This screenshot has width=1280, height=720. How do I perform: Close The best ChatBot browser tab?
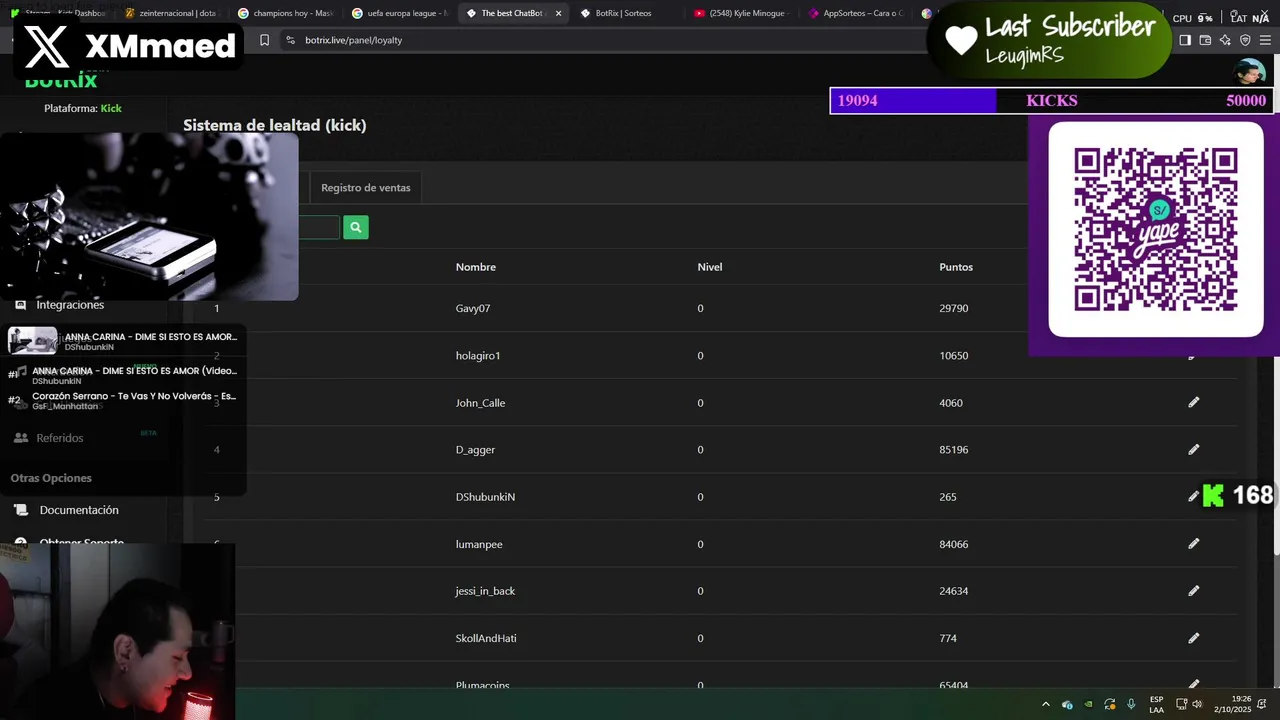coord(558,13)
